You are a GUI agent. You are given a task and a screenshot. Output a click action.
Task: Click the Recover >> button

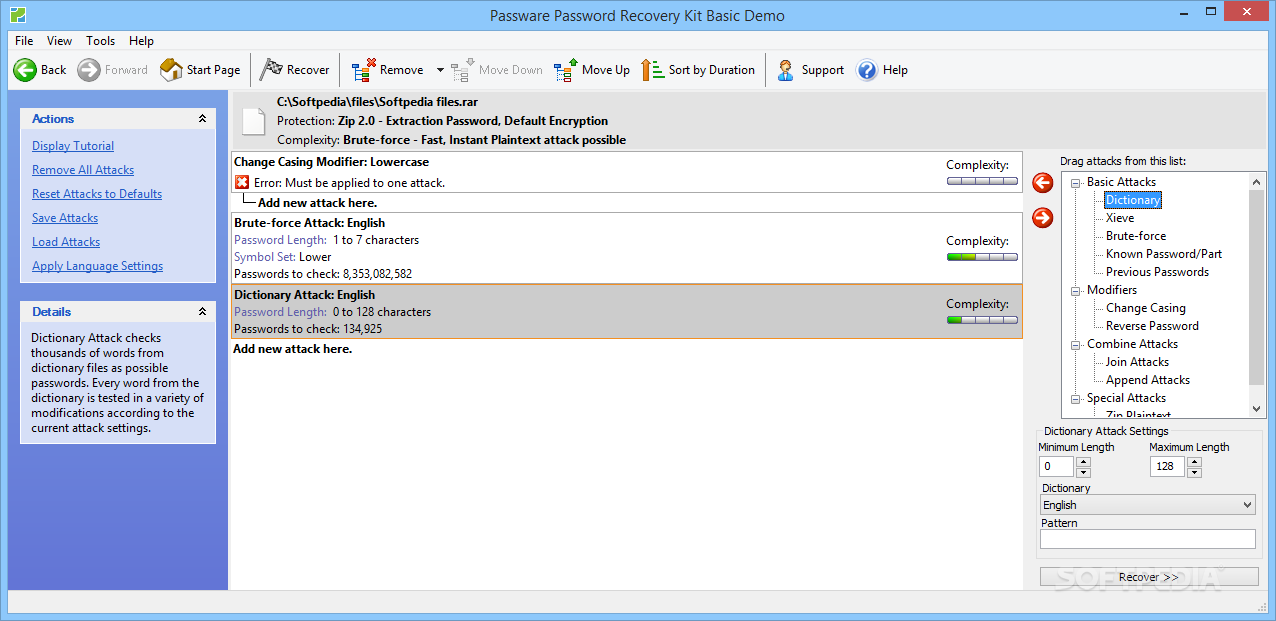1149,577
